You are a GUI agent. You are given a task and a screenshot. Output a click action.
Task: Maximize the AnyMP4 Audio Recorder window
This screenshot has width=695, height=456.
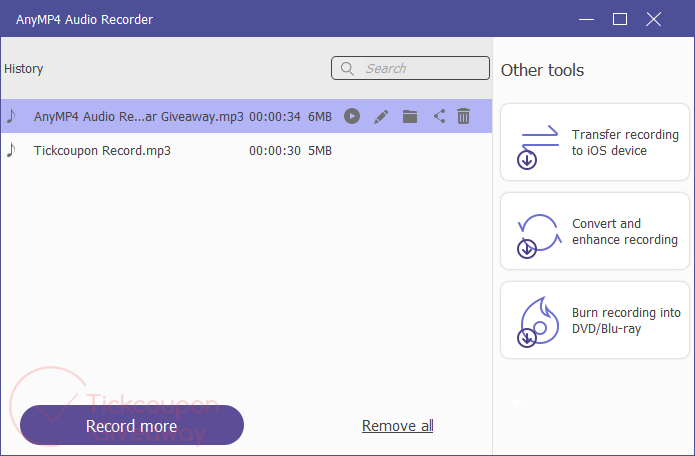tap(620, 19)
